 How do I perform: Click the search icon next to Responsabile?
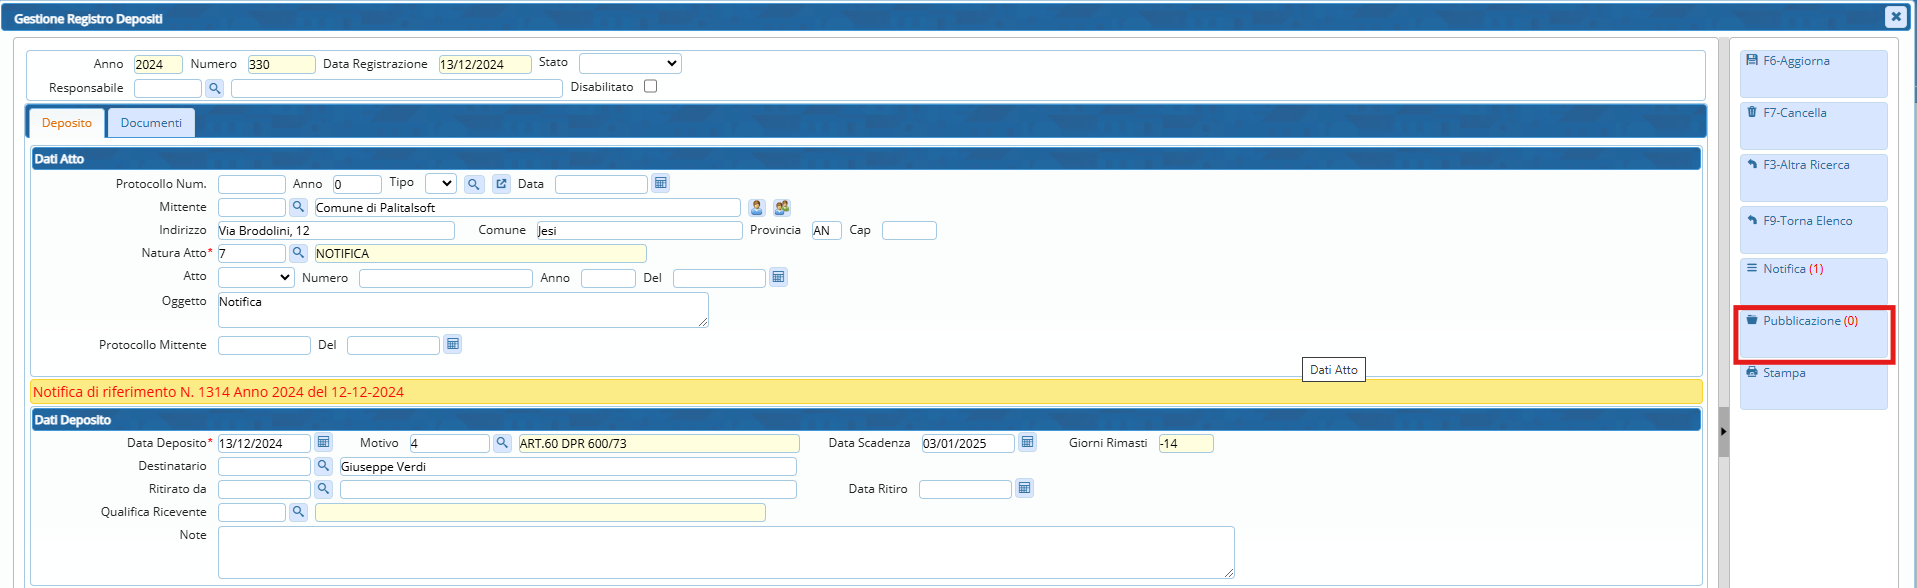click(214, 89)
